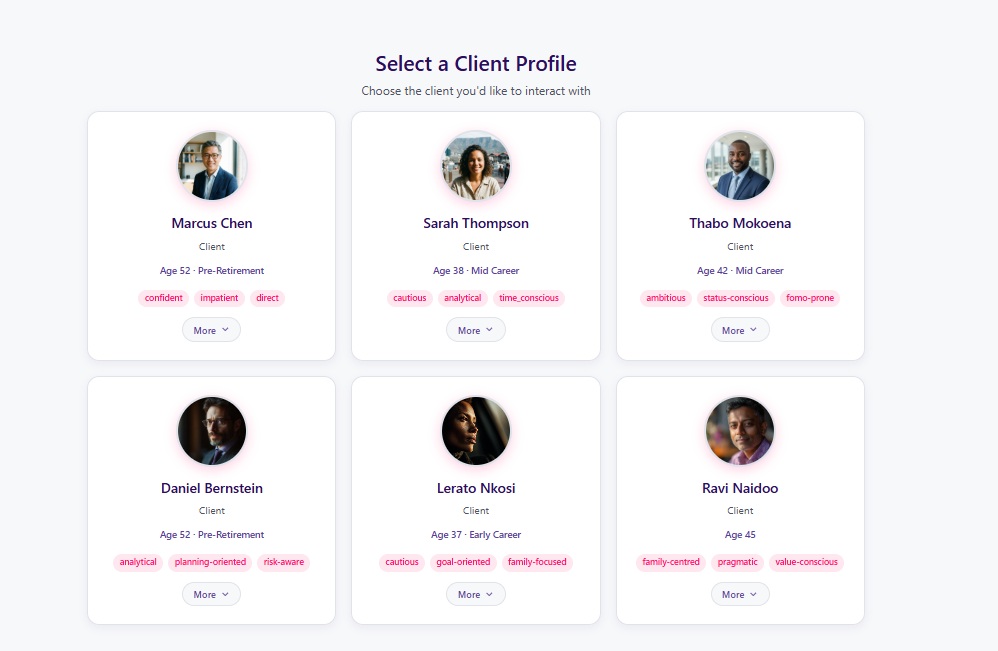
Task: Select the 'family-focused' tag on Lerato Nkosi
Action: coord(539,561)
